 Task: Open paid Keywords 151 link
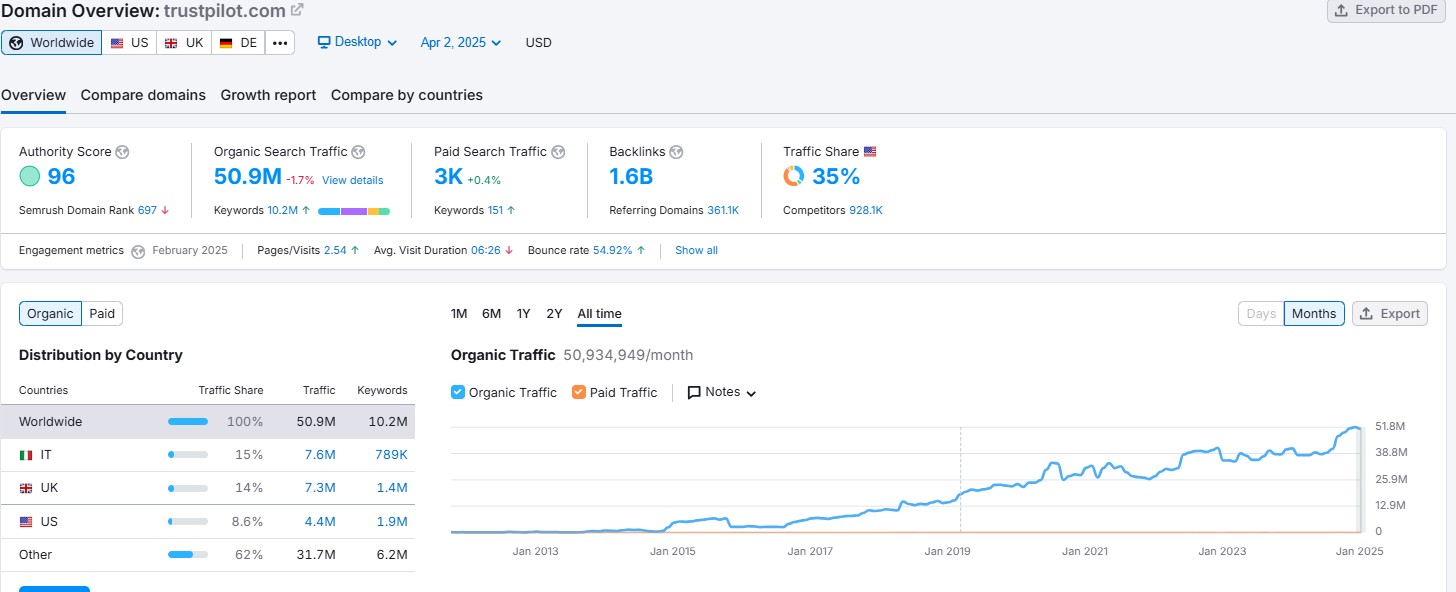494,210
